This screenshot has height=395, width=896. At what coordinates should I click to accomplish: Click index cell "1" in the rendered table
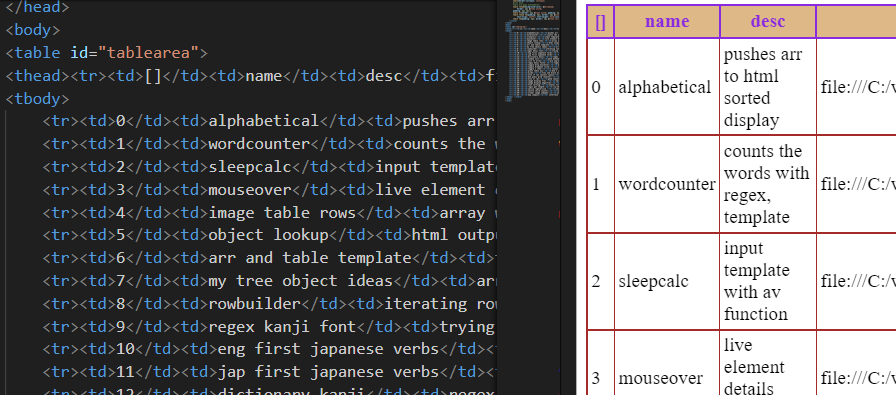click(x=601, y=184)
